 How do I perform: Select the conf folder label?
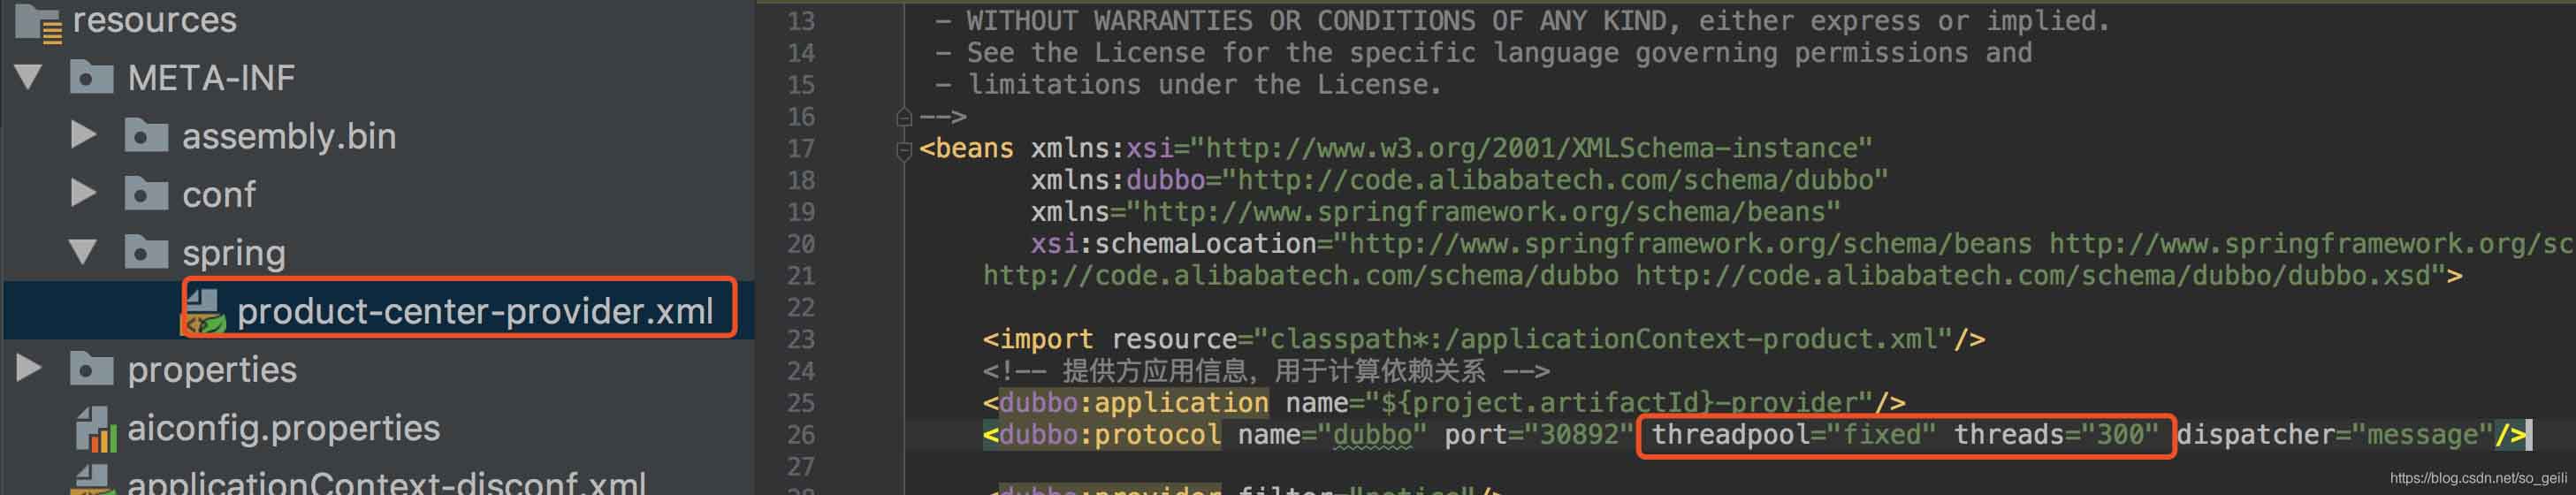click(218, 194)
